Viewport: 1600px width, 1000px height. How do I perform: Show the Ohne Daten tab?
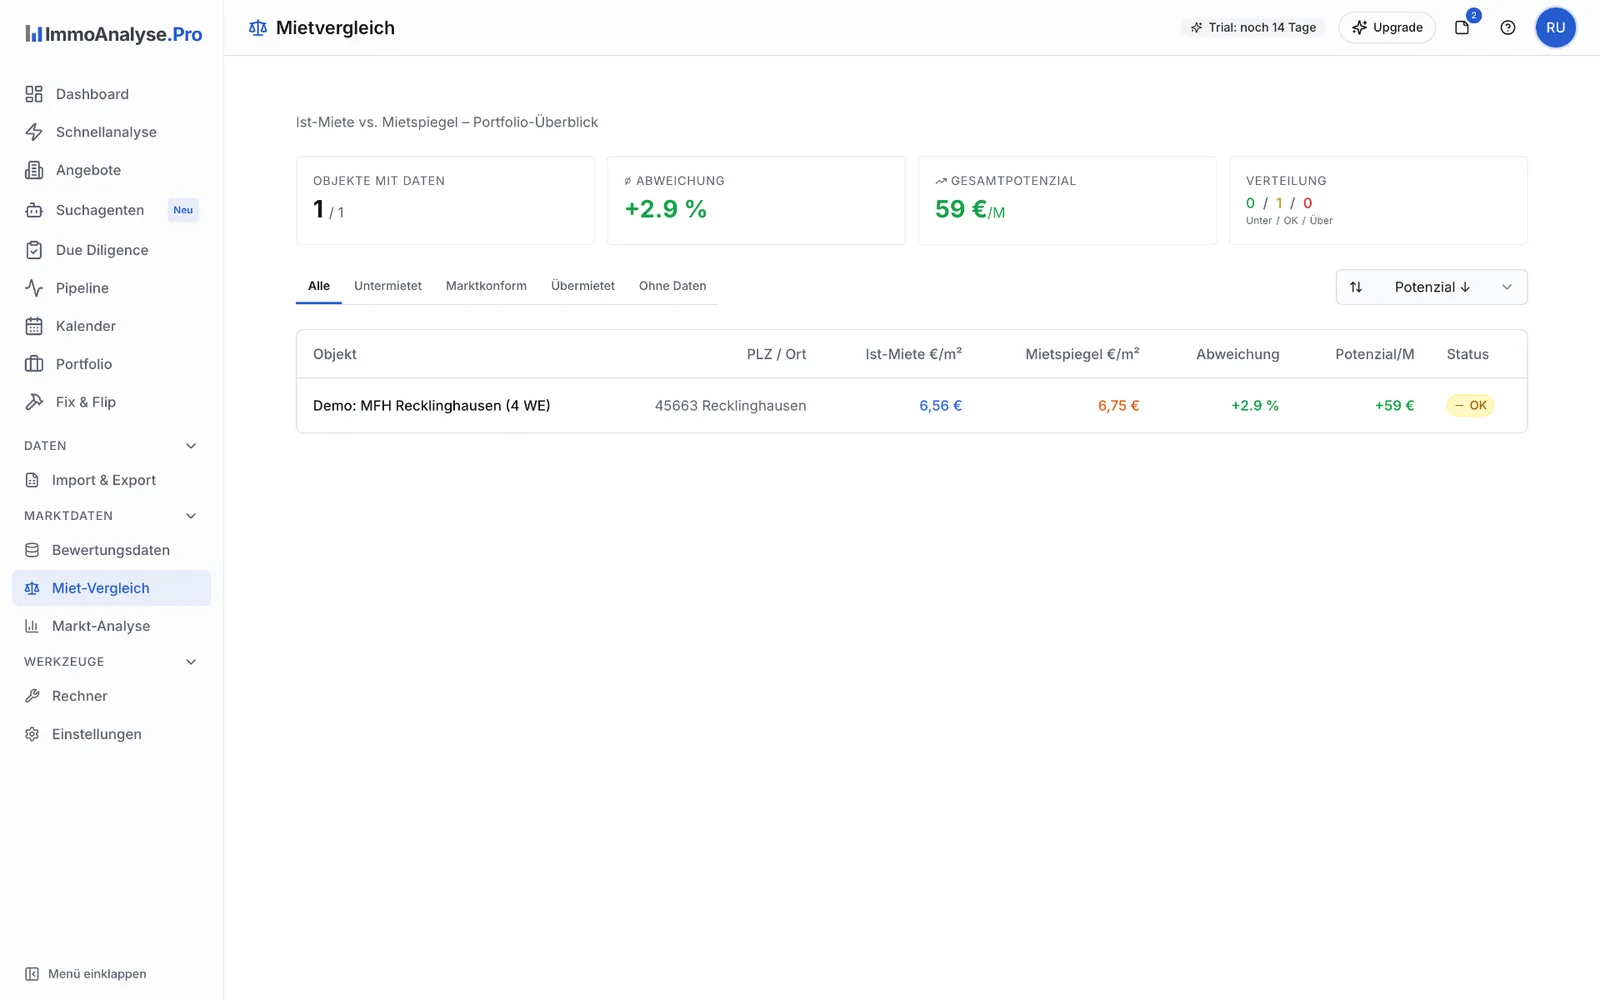pos(672,286)
